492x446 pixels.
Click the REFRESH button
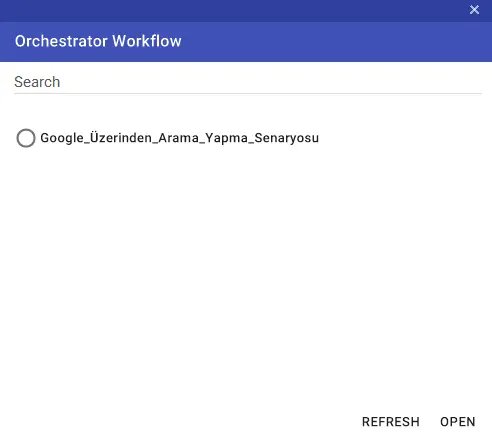[391, 422]
